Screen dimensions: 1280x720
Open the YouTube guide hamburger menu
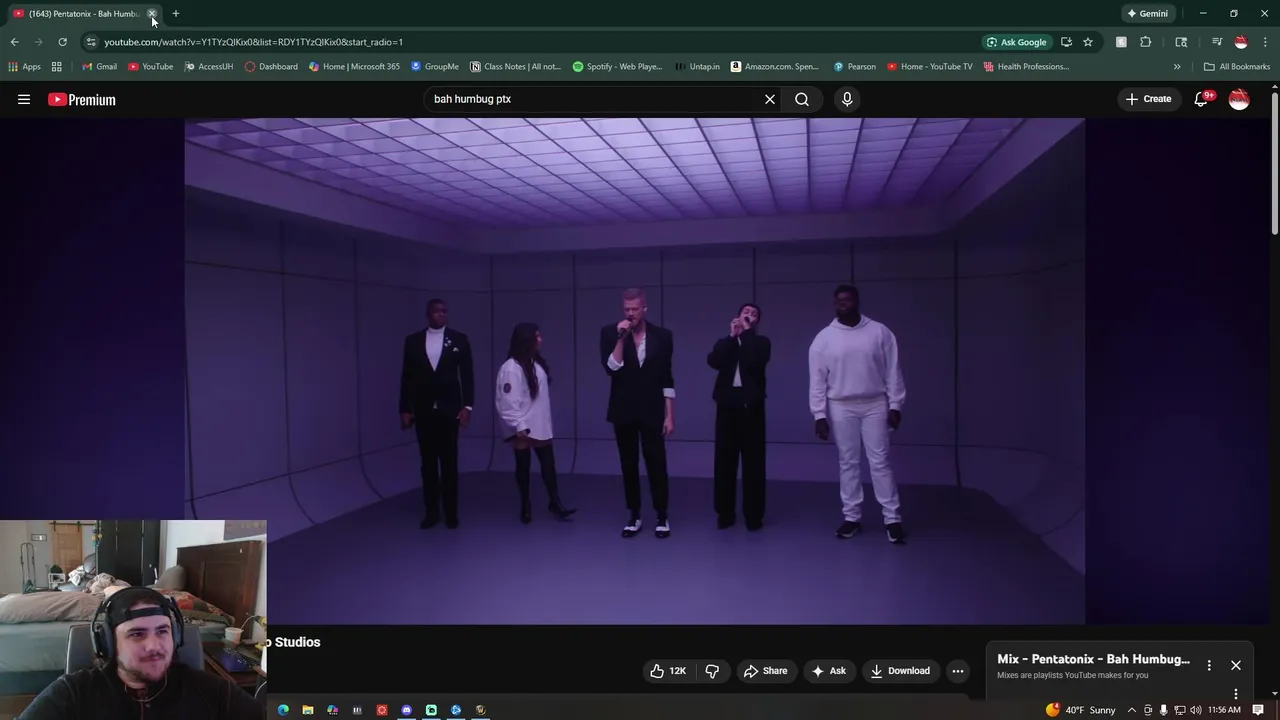click(x=24, y=99)
